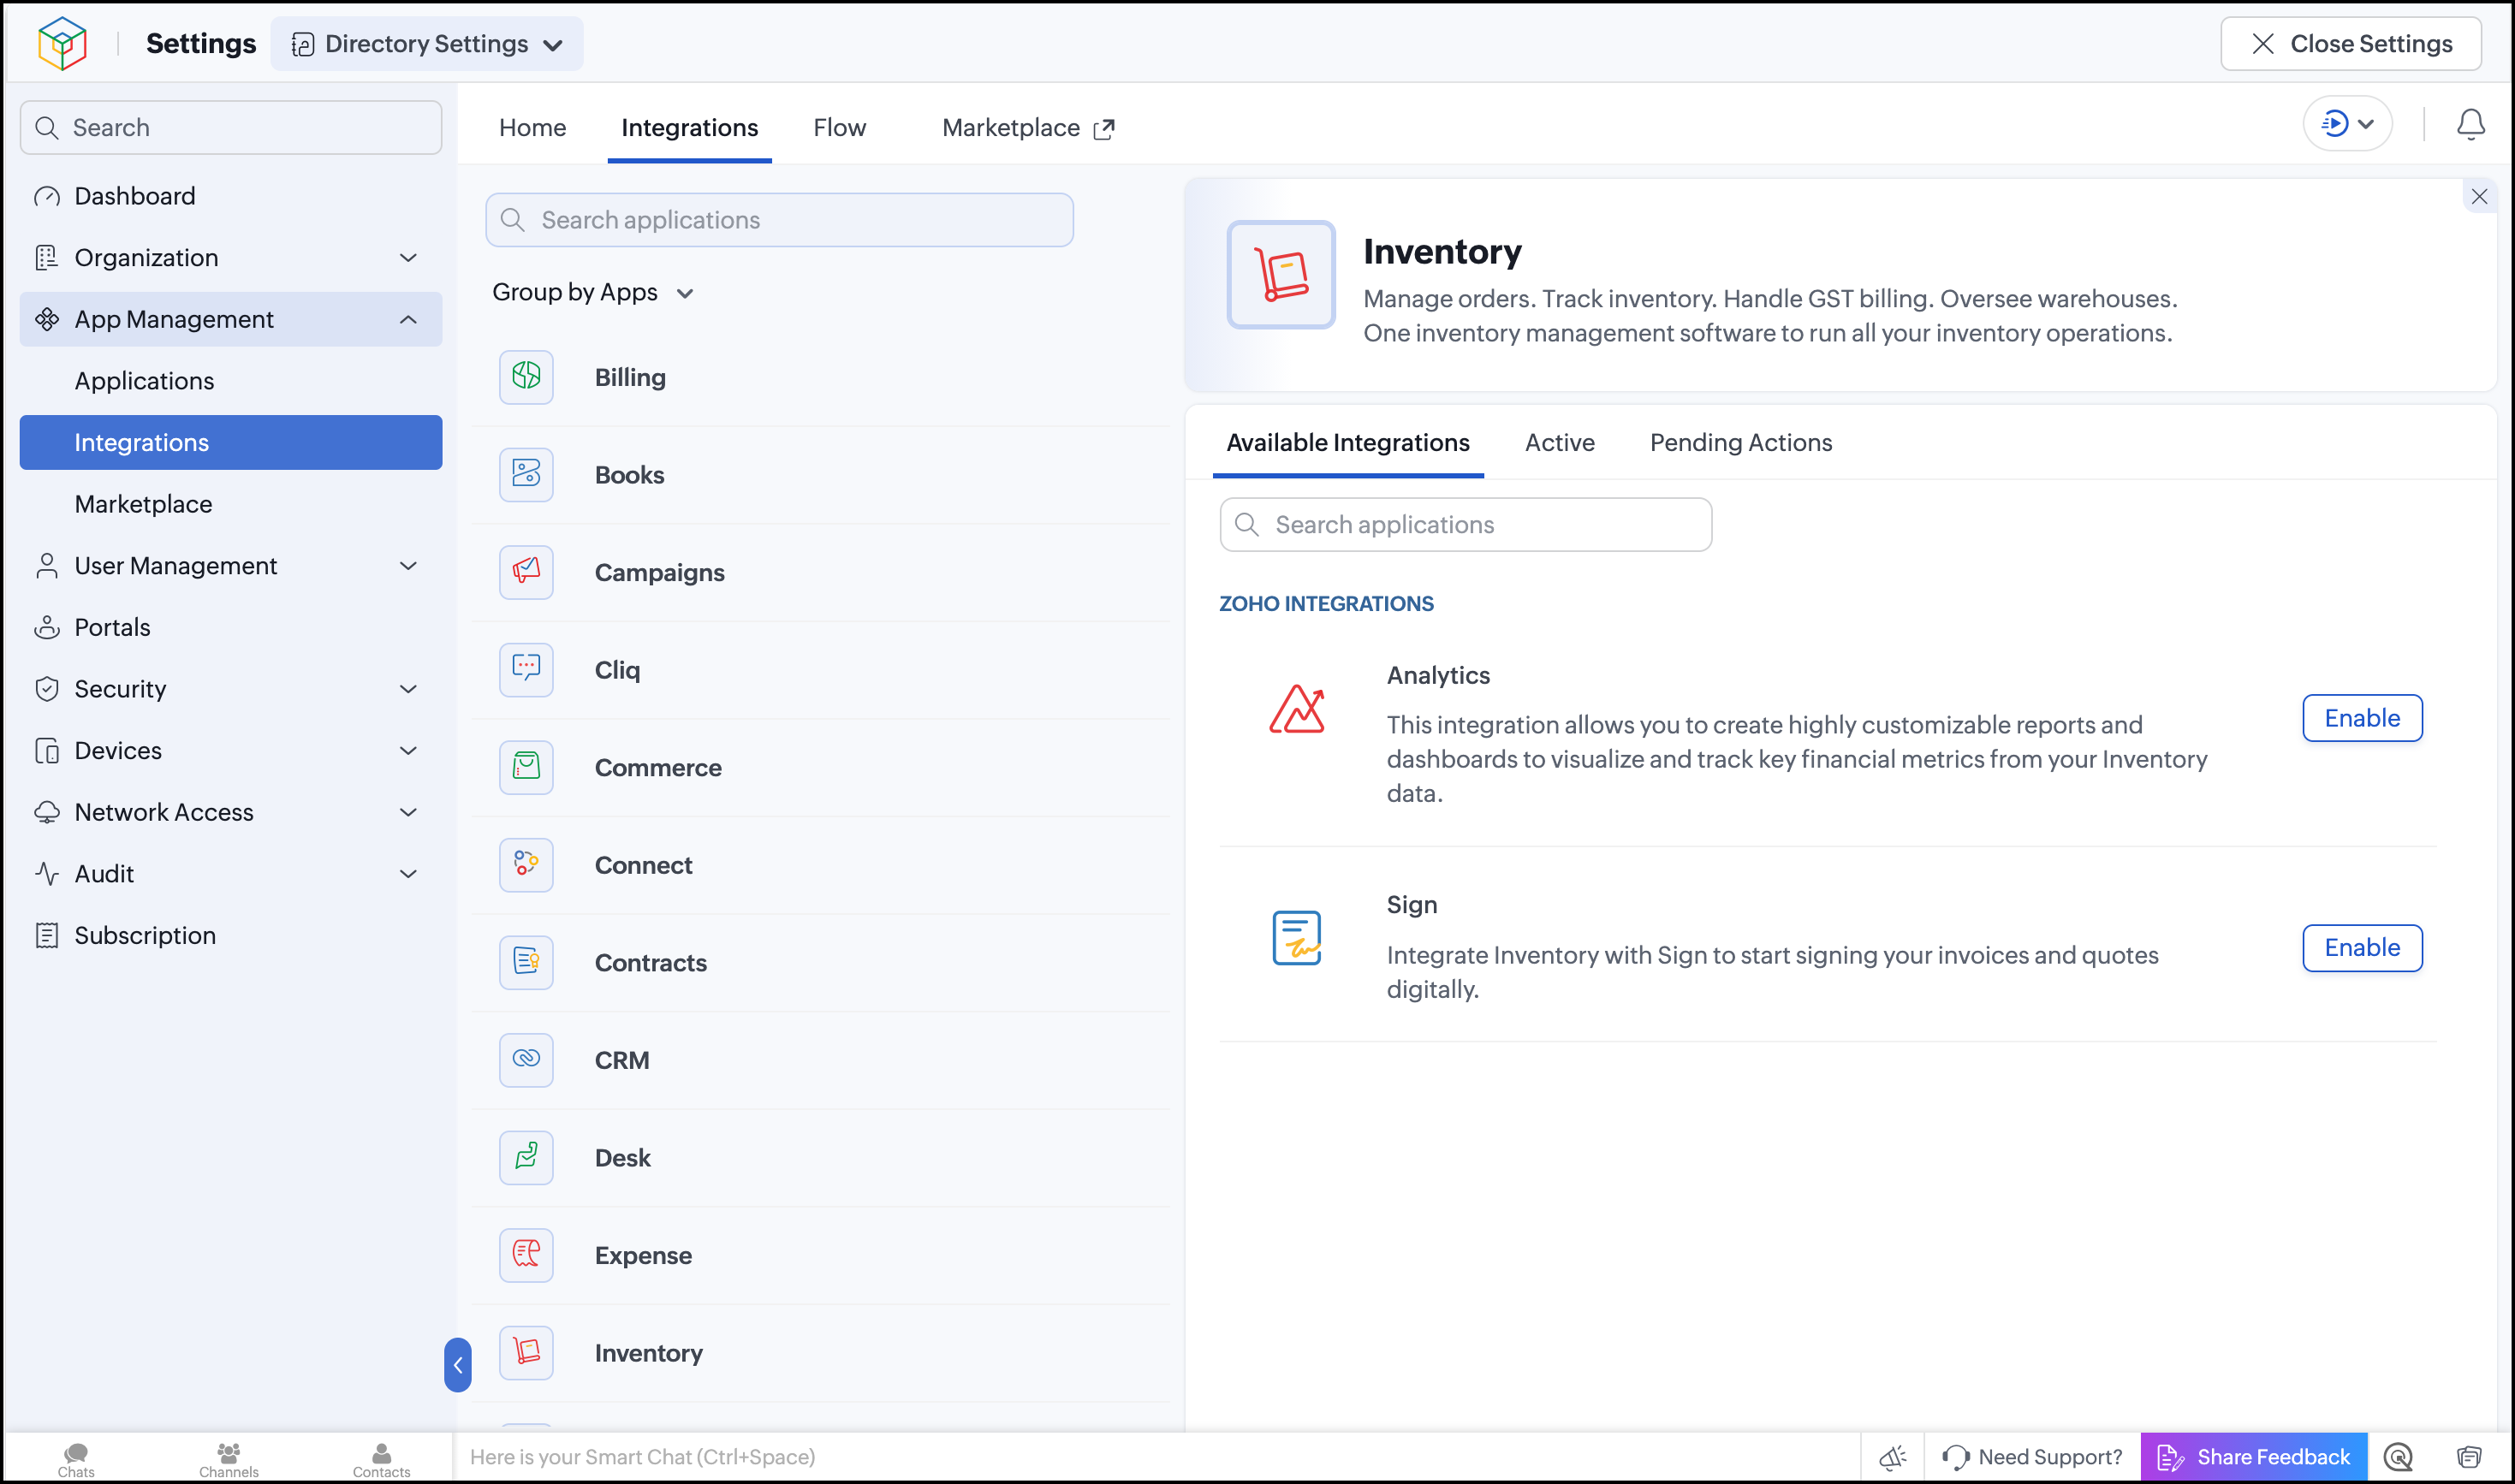Enable the Analytics integration
Image resolution: width=2515 pixels, height=1484 pixels.
tap(2362, 718)
